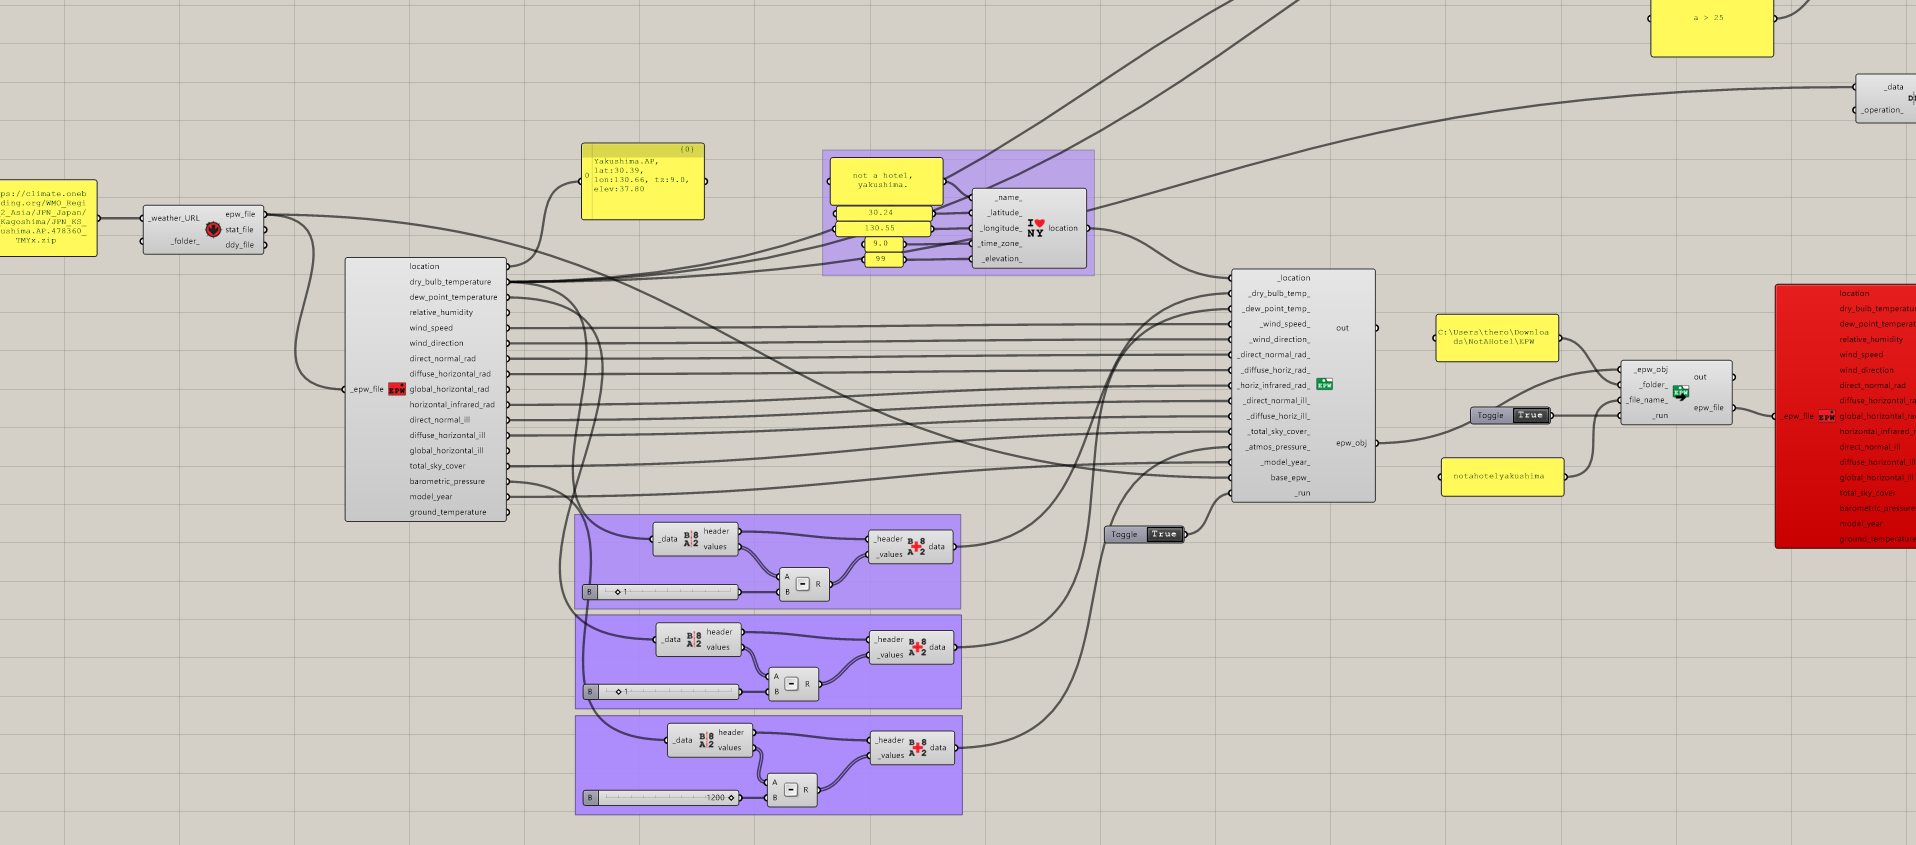
Task: Click the slider showing the value 1200
Action: coord(668,798)
